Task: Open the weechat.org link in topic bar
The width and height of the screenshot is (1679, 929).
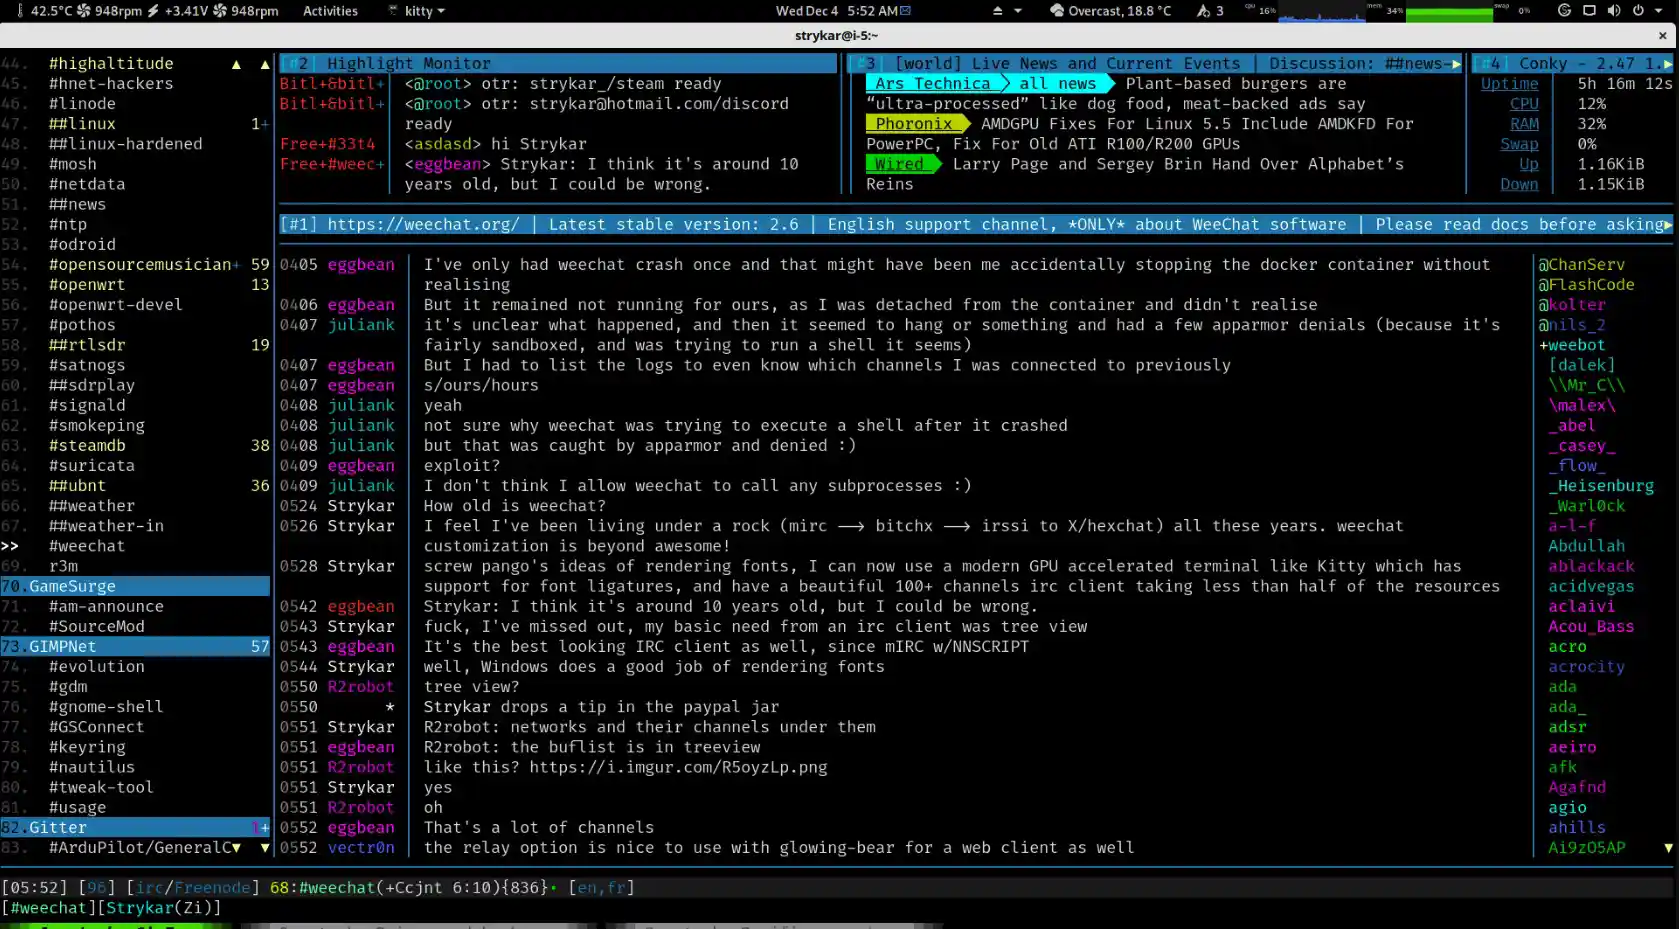Action: 423,224
